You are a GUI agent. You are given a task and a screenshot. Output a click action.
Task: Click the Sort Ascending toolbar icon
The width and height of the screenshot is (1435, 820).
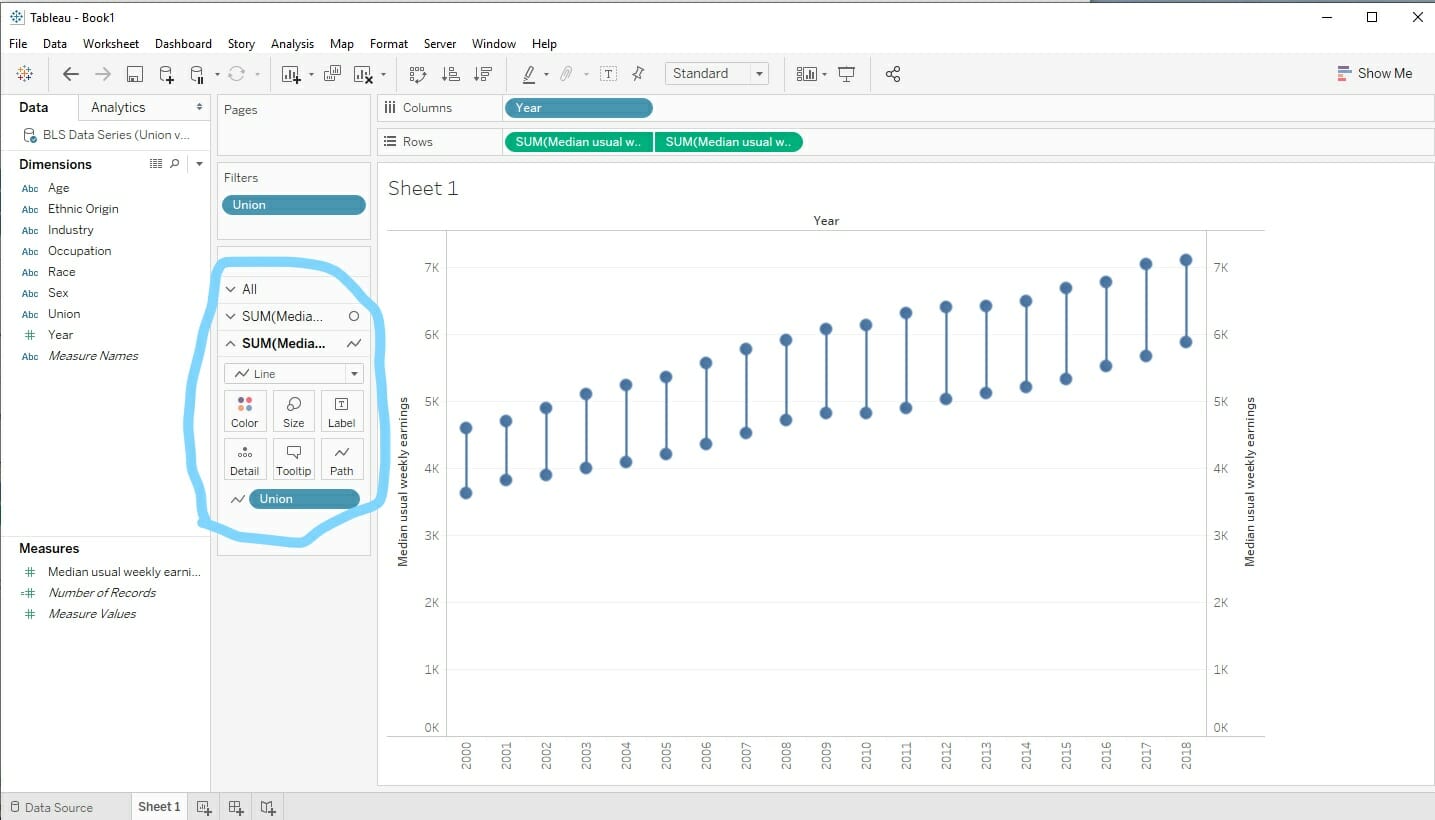[450, 74]
